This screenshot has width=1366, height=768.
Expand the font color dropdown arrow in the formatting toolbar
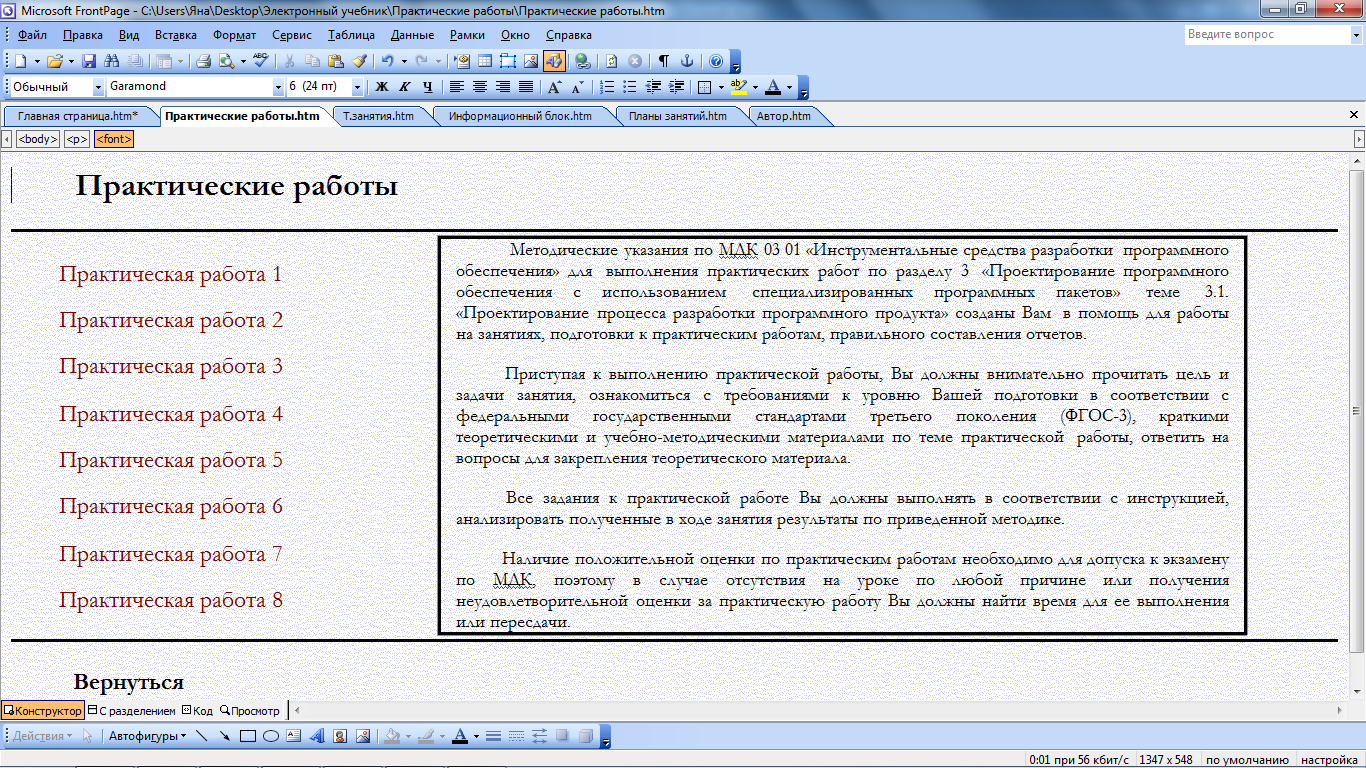[x=789, y=87]
